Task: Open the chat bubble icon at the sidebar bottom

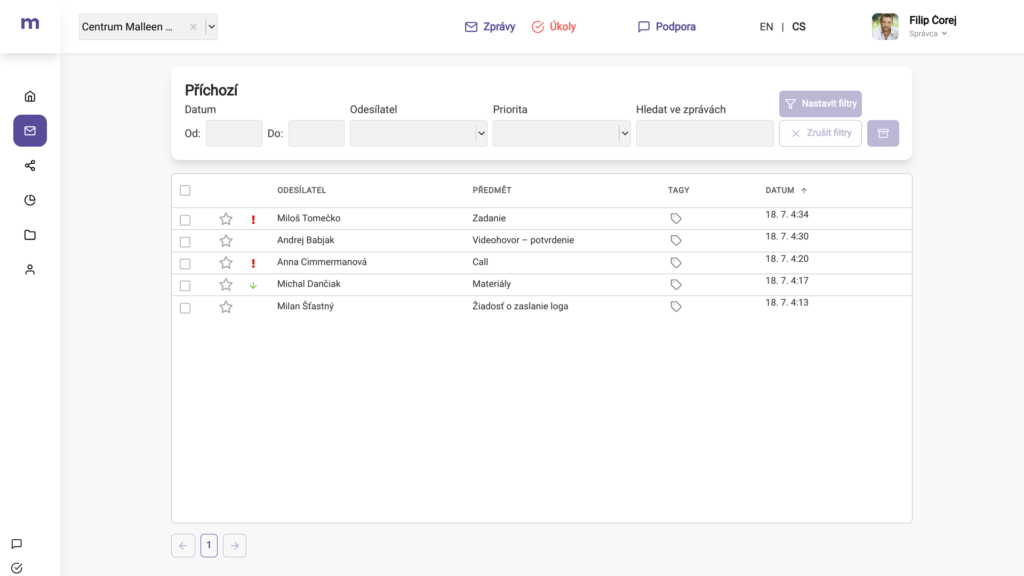Action: 17,544
